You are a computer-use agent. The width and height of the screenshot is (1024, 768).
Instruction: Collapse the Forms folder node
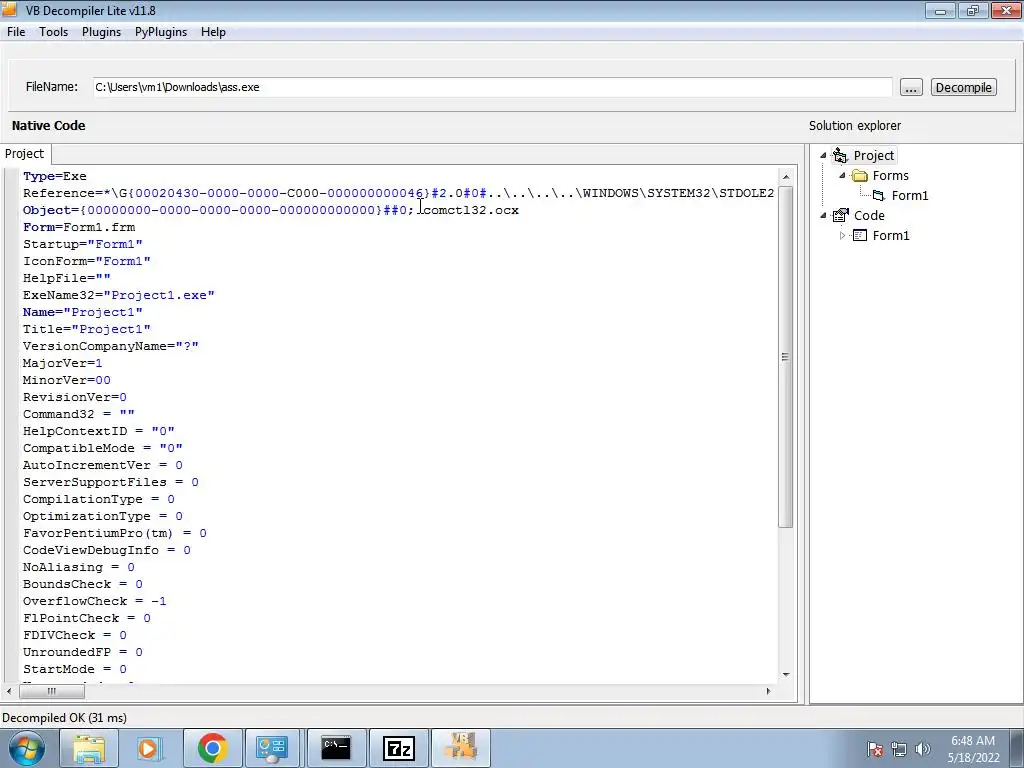842,176
